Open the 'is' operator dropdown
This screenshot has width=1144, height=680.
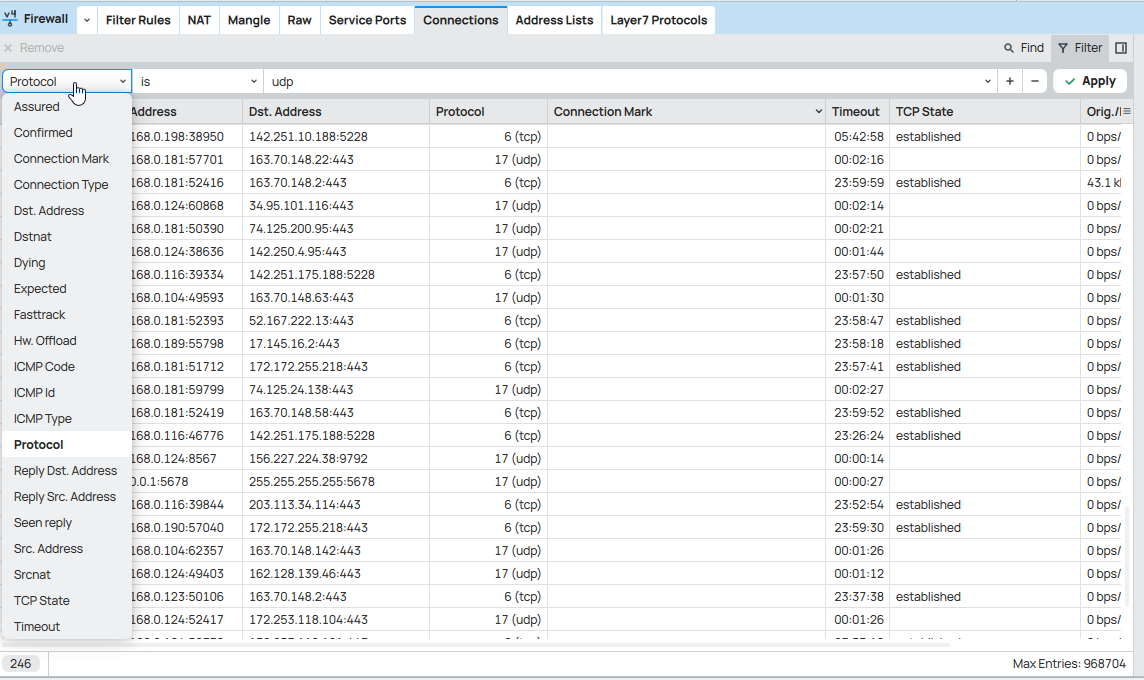(x=198, y=82)
